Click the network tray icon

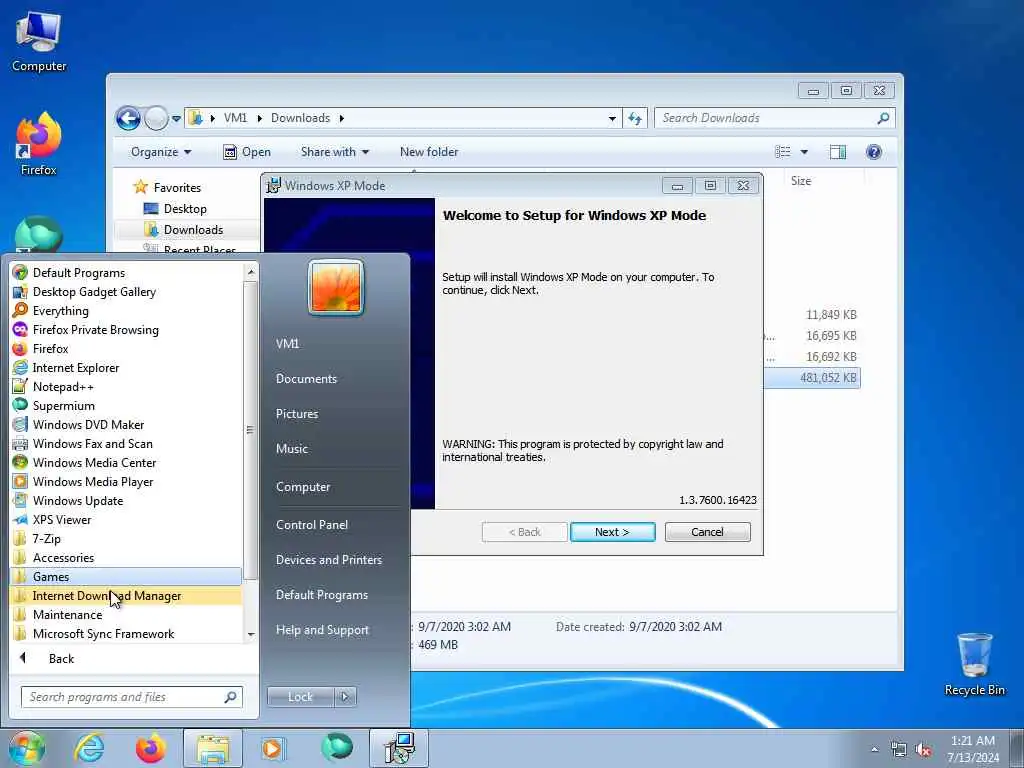(899, 750)
